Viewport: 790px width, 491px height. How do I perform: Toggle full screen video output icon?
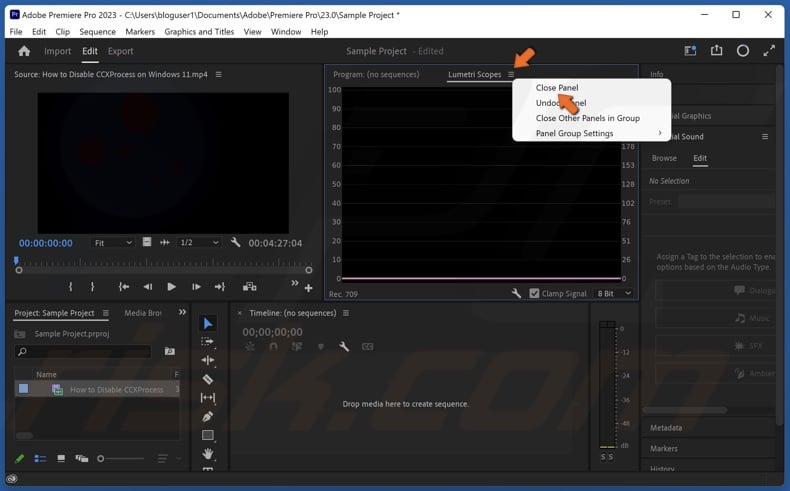click(x=769, y=51)
